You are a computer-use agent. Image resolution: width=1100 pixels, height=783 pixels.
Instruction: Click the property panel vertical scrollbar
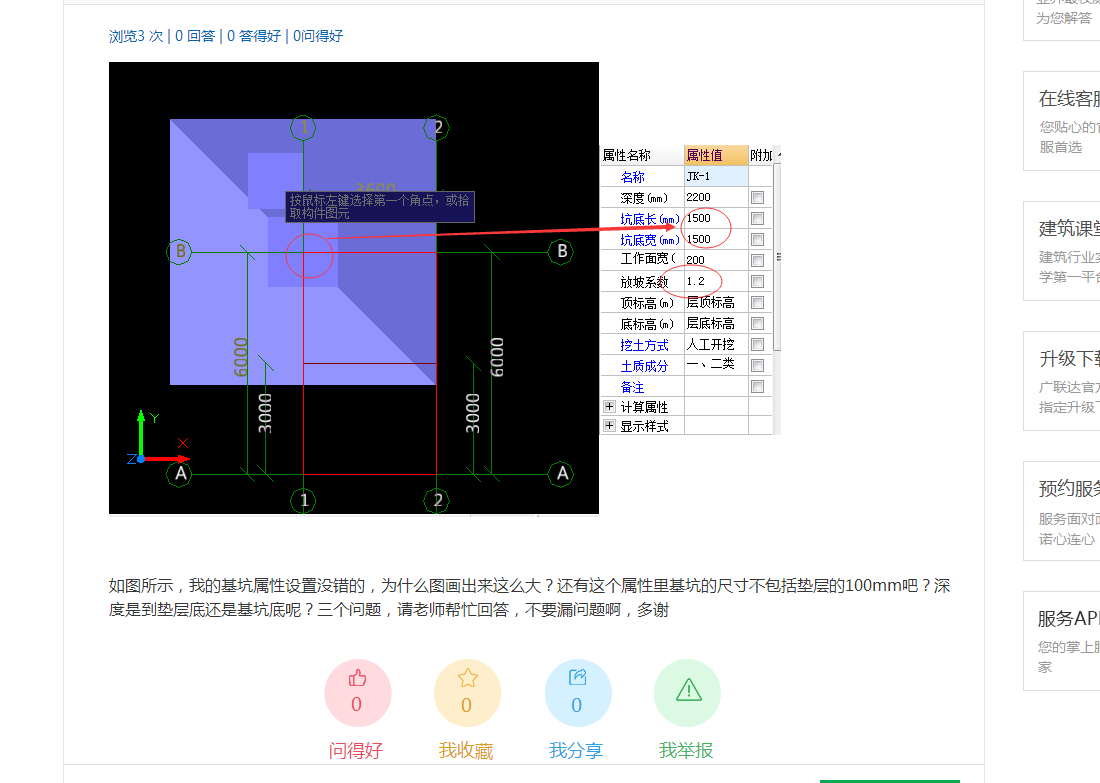pyautogui.click(x=777, y=257)
